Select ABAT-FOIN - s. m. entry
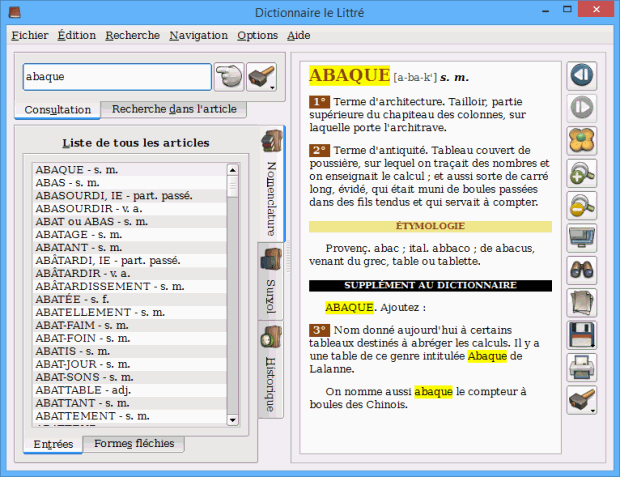620x477 pixels. click(130, 338)
